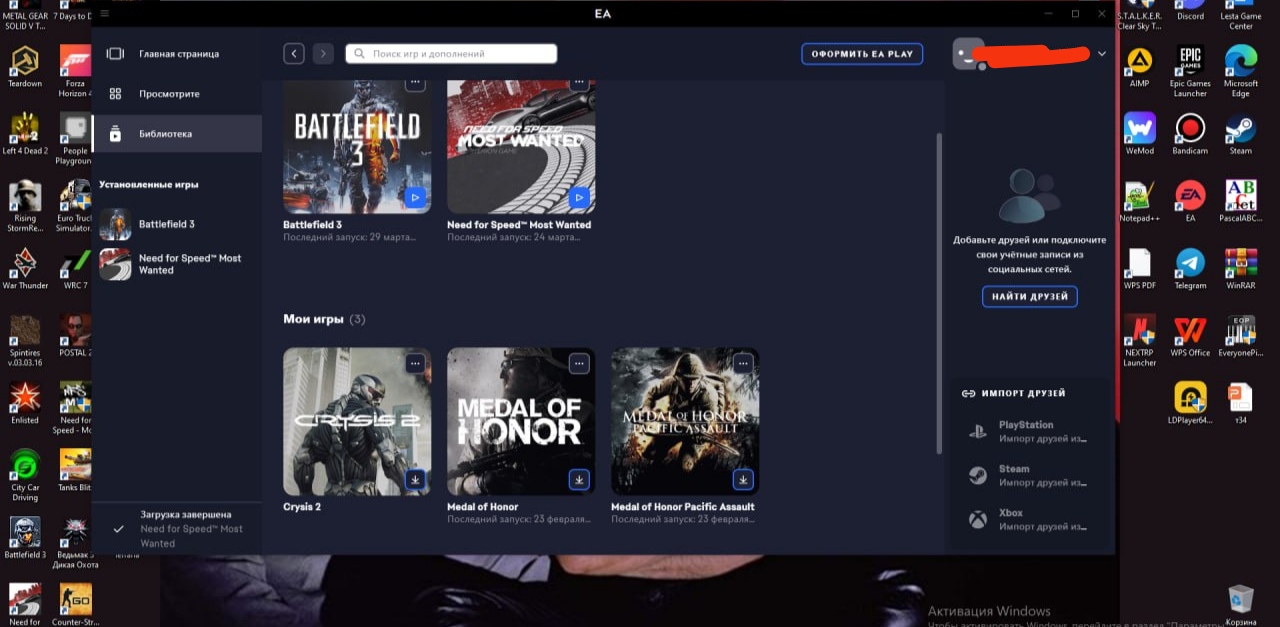The width and height of the screenshot is (1280, 627).
Task: Open WinRAR desktop icon
Action: point(1241,268)
